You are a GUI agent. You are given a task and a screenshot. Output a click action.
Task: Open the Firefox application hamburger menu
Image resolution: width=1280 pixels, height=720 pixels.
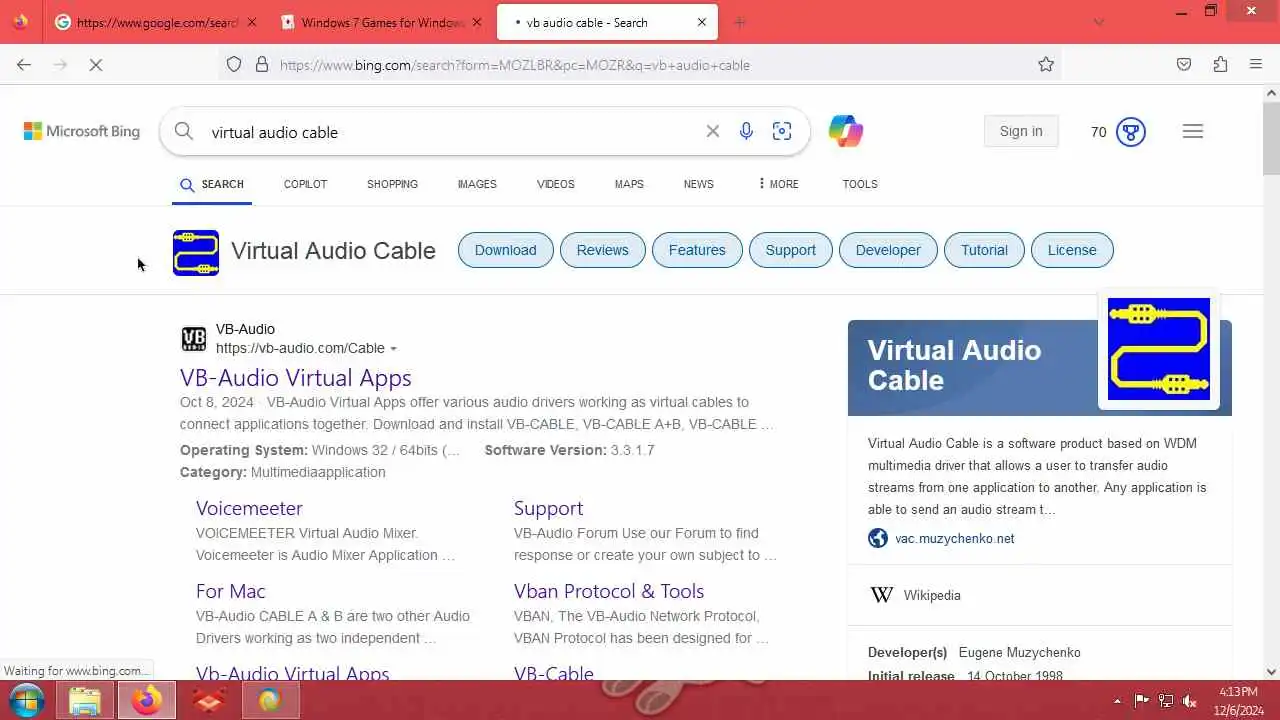1256,65
